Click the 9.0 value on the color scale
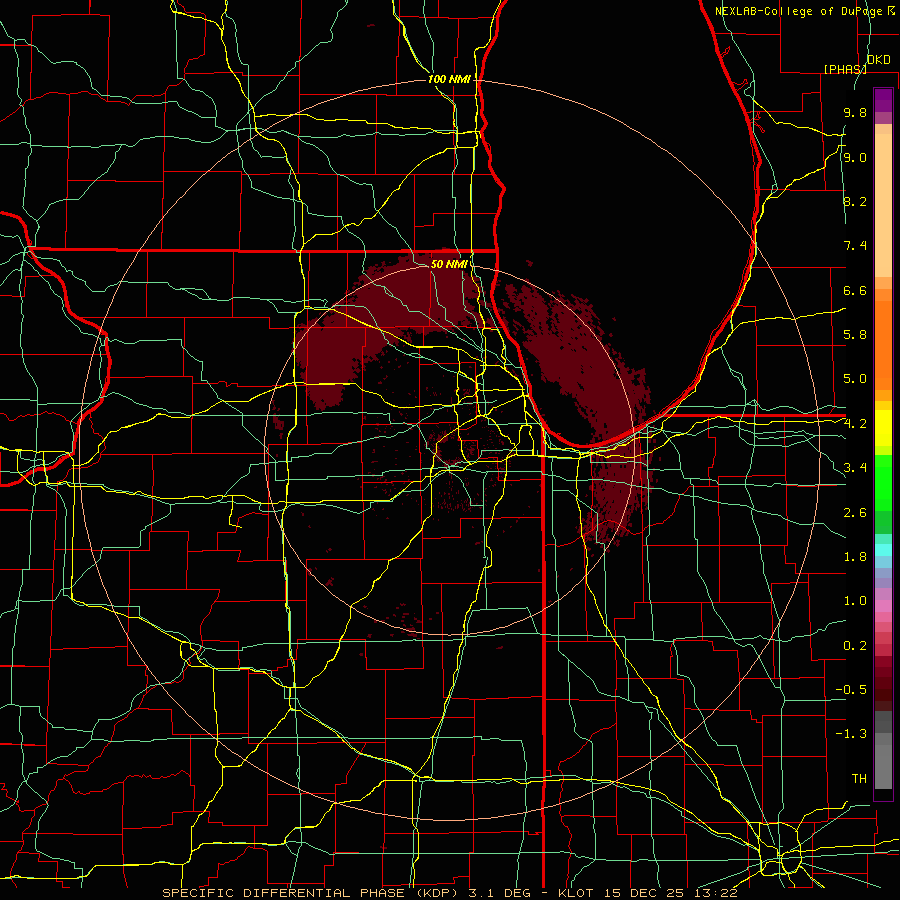 click(855, 158)
